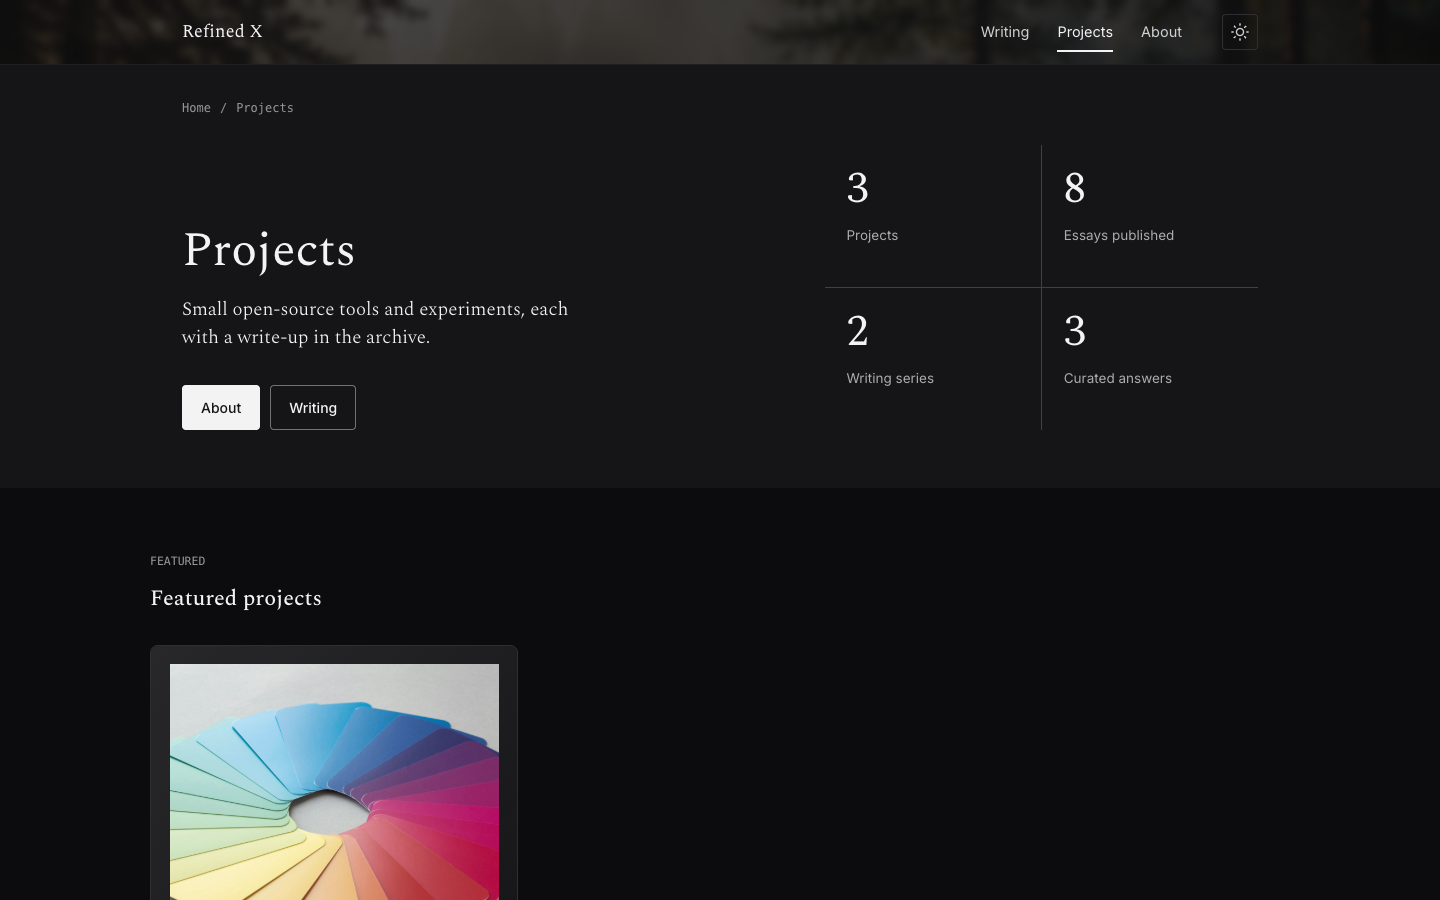
Task: Select the Projects nav tab
Action: pos(1085,32)
